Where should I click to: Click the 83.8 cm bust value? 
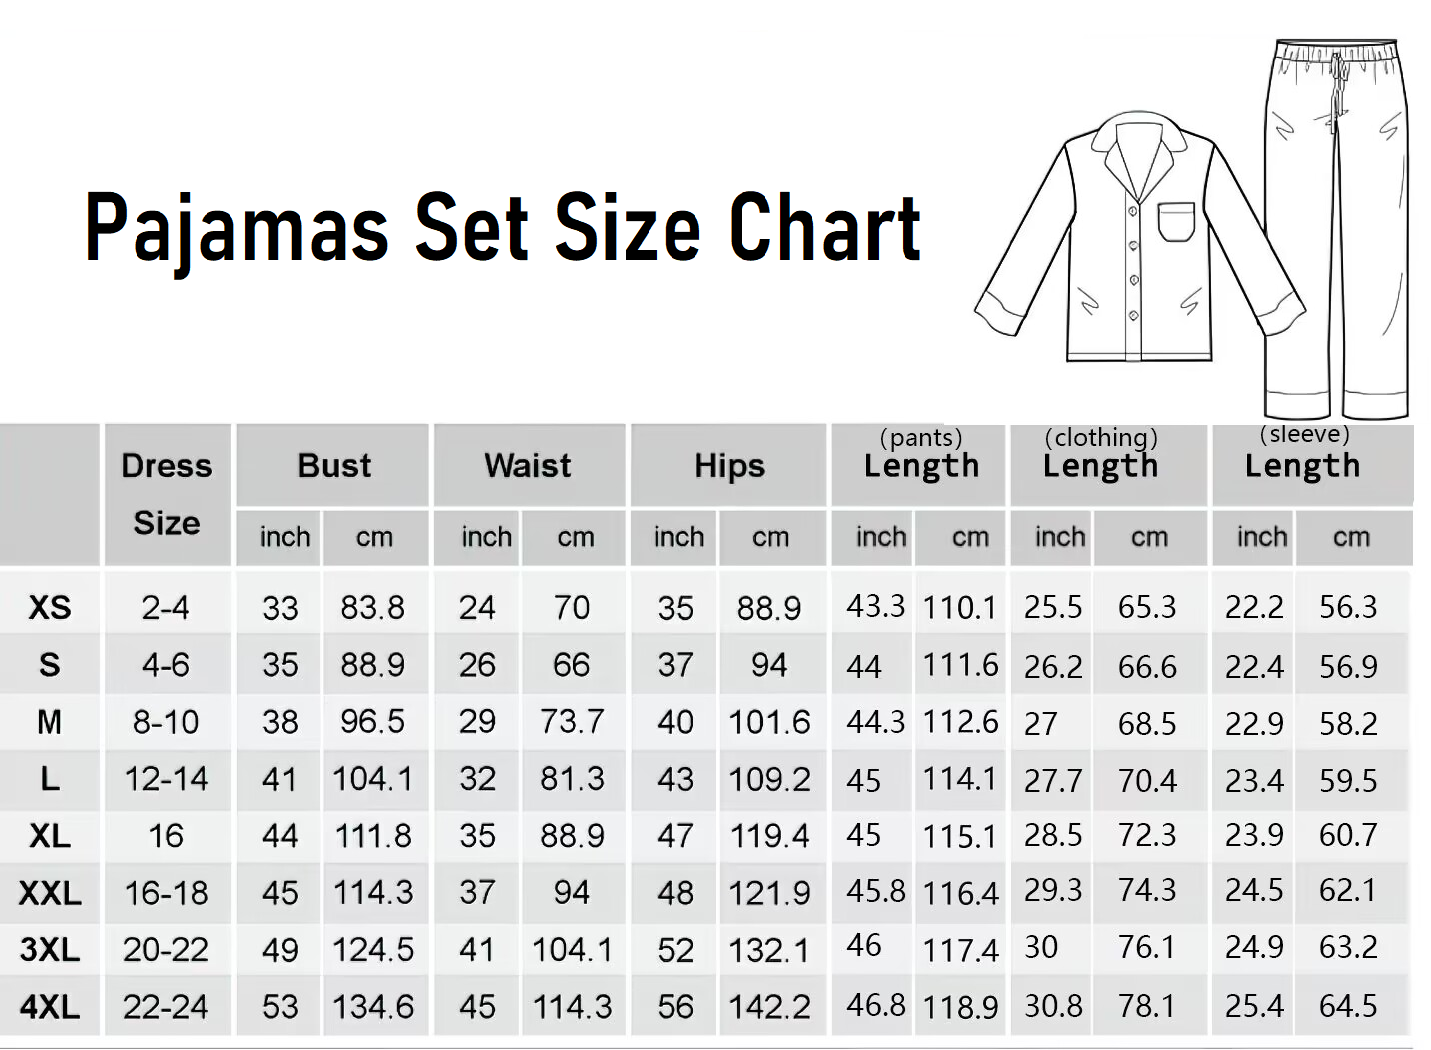coord(372,608)
